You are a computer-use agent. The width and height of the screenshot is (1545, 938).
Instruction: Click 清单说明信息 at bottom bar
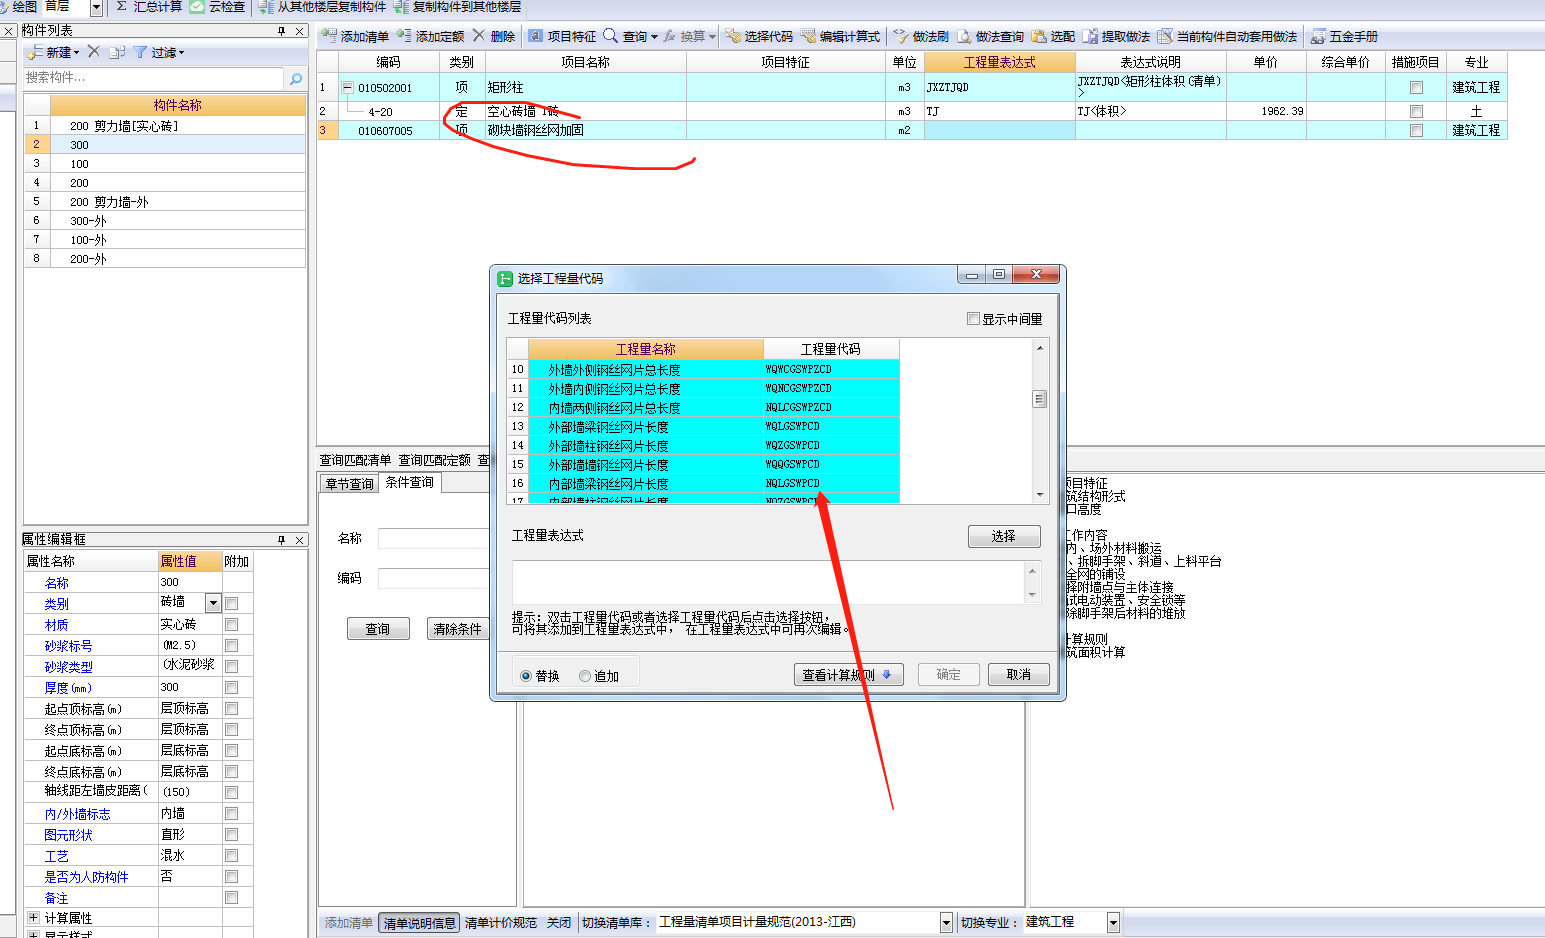click(420, 923)
